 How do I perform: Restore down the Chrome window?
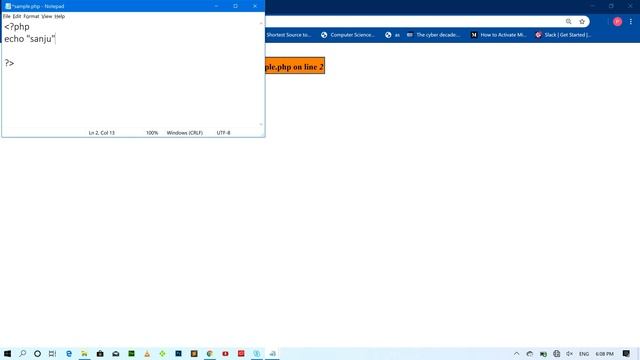[611, 6]
